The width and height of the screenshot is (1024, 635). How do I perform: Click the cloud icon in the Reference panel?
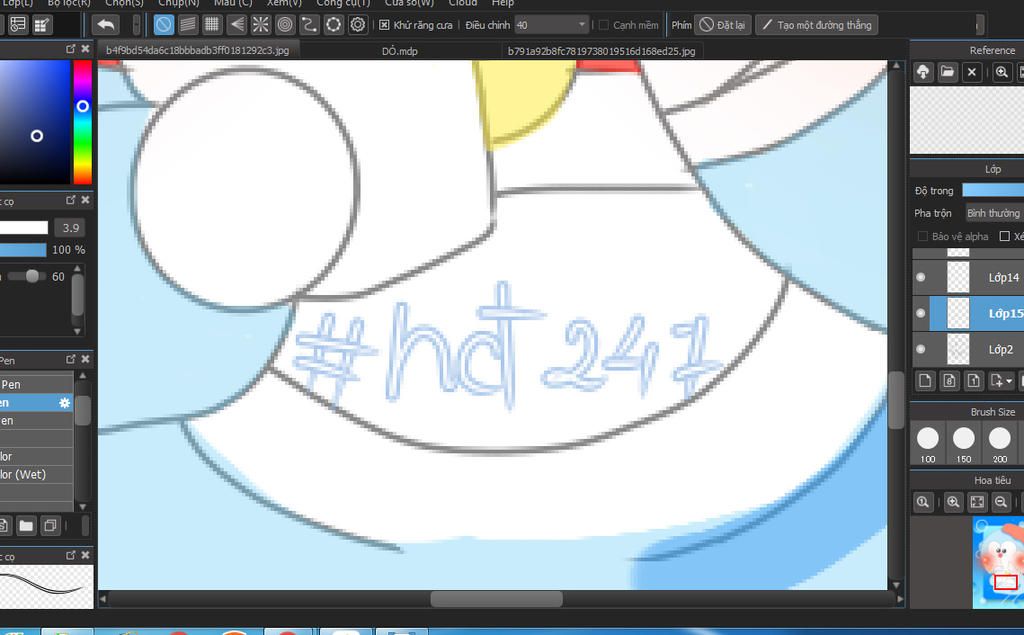coord(923,72)
